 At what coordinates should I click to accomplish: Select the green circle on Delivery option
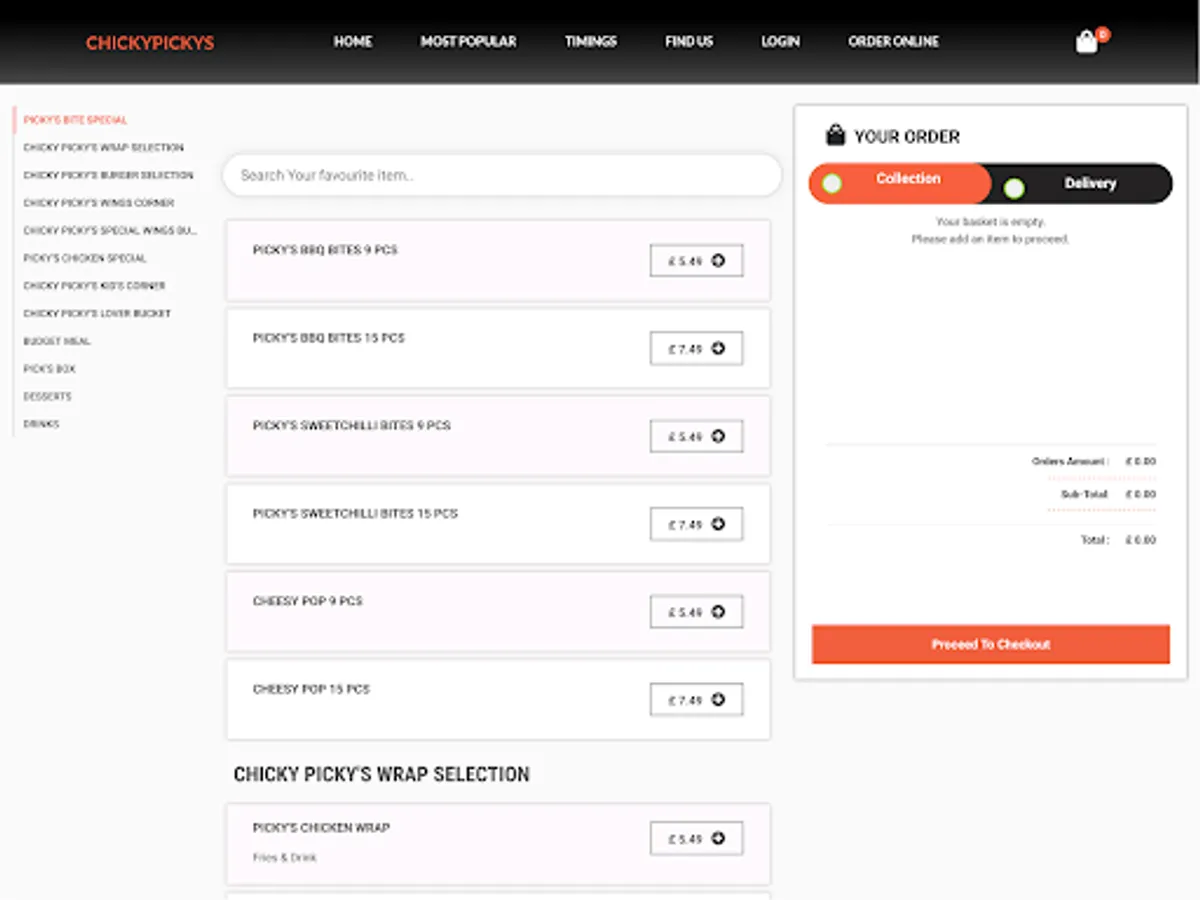pyautogui.click(x=1014, y=183)
